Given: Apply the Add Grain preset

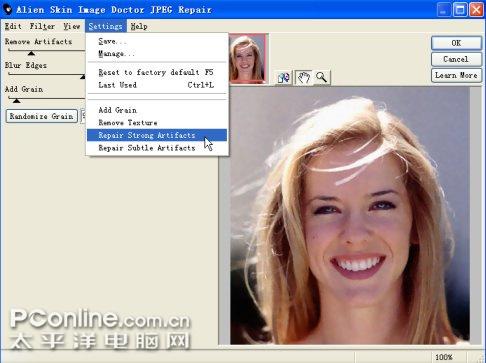Looking at the screenshot, I should pos(157,110).
